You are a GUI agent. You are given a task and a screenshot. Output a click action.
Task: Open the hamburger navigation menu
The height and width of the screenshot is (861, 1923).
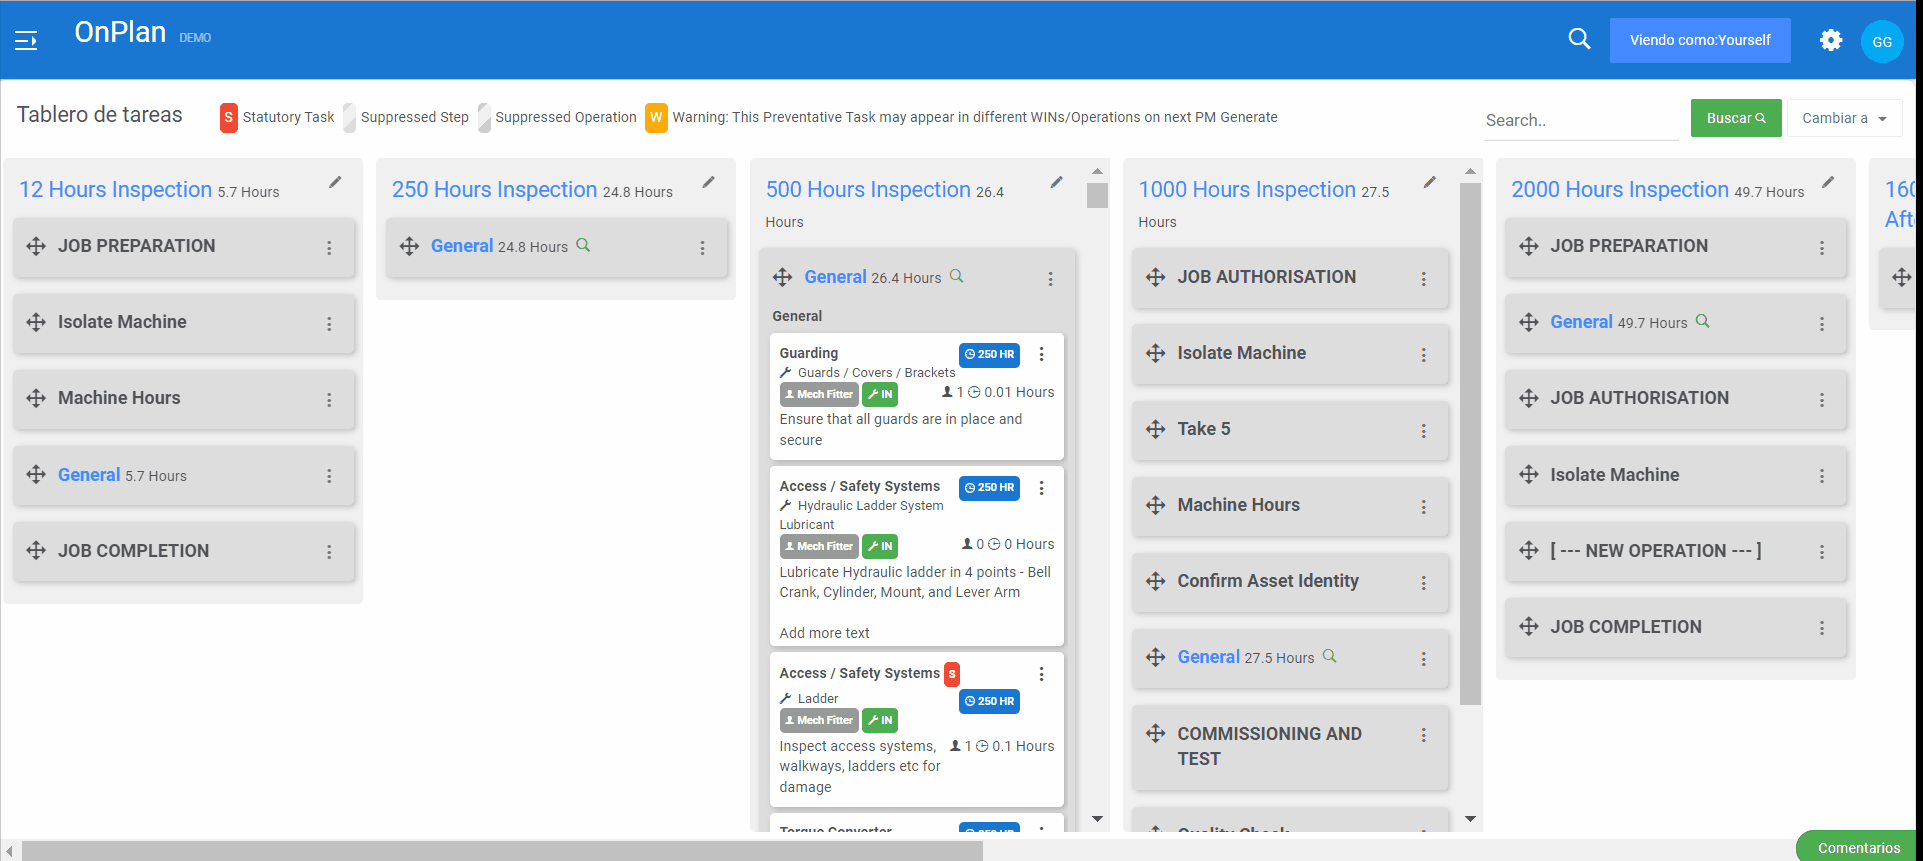point(26,40)
